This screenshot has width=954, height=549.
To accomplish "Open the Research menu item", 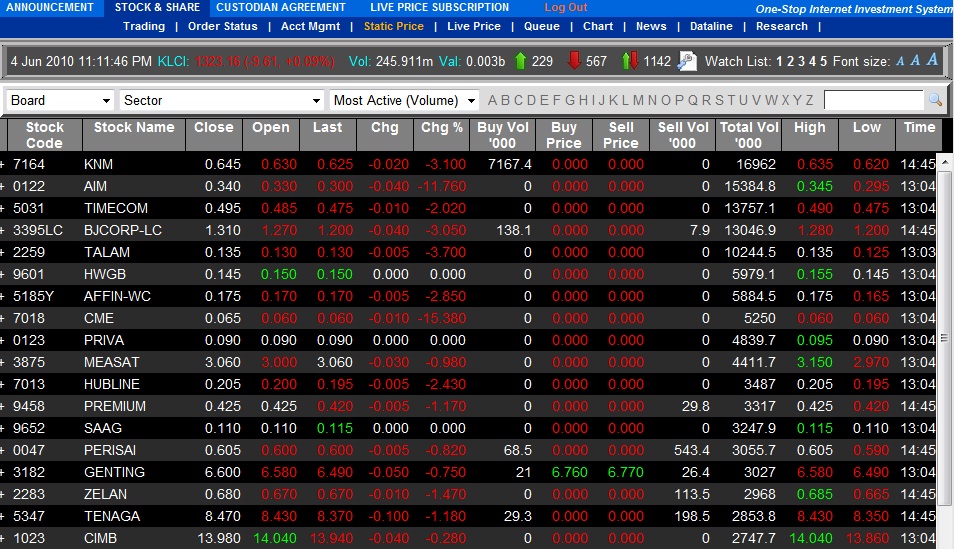I will 782,26.
